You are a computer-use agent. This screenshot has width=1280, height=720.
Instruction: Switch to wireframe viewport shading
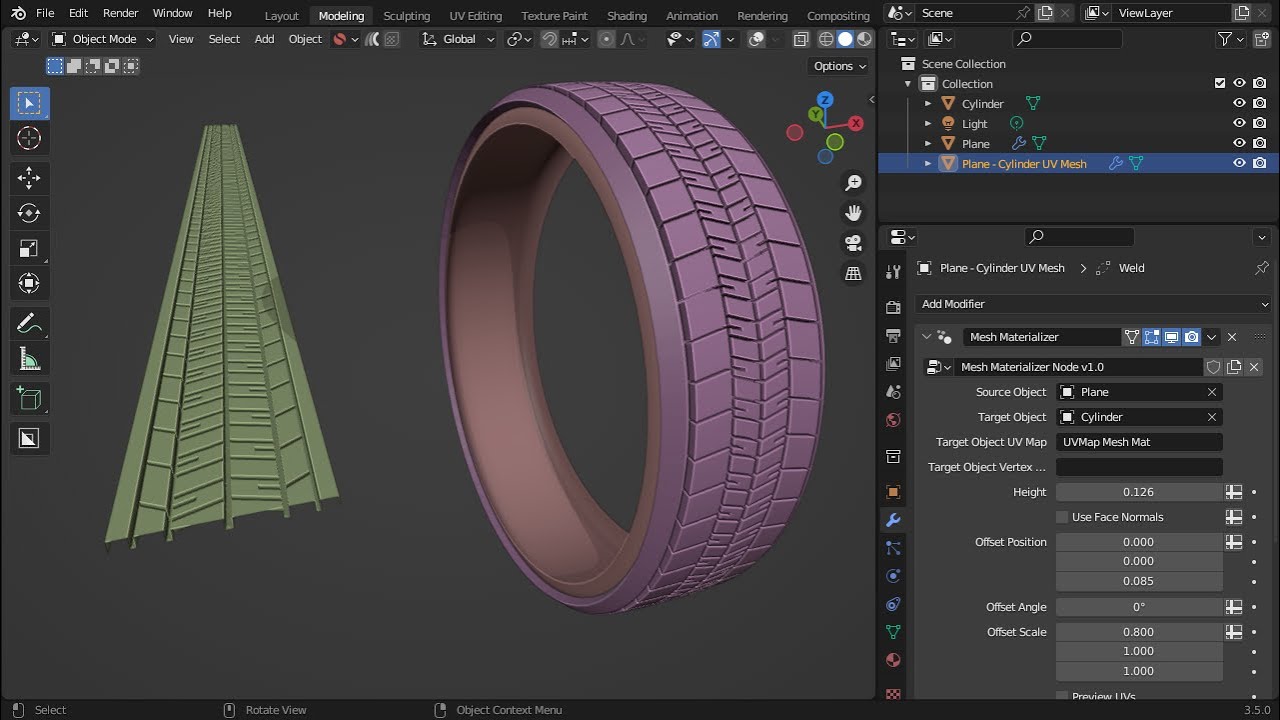pos(826,39)
